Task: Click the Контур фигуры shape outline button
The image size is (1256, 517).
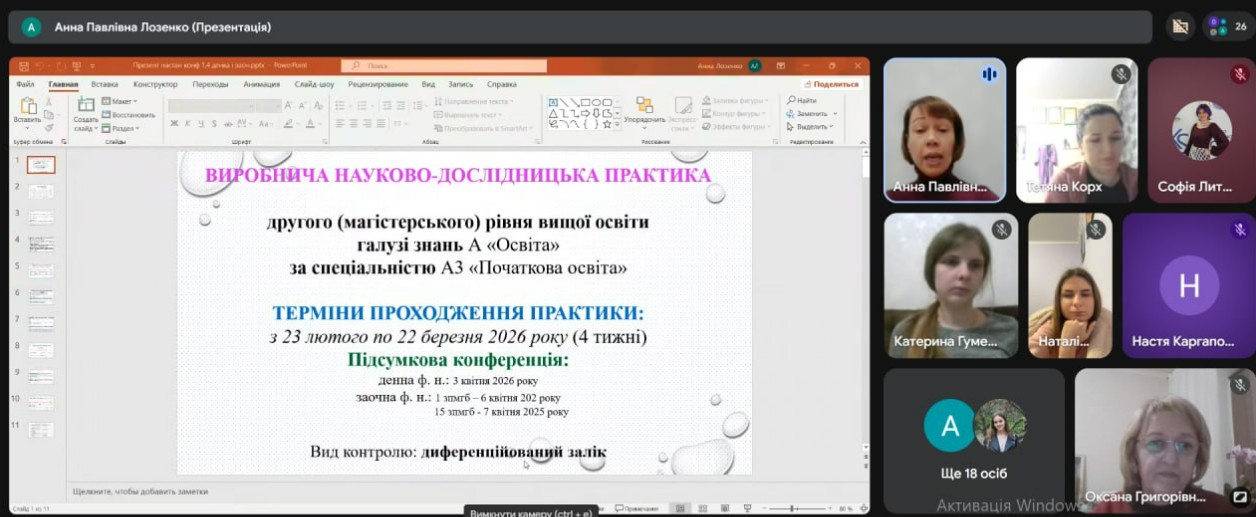Action: (733, 113)
